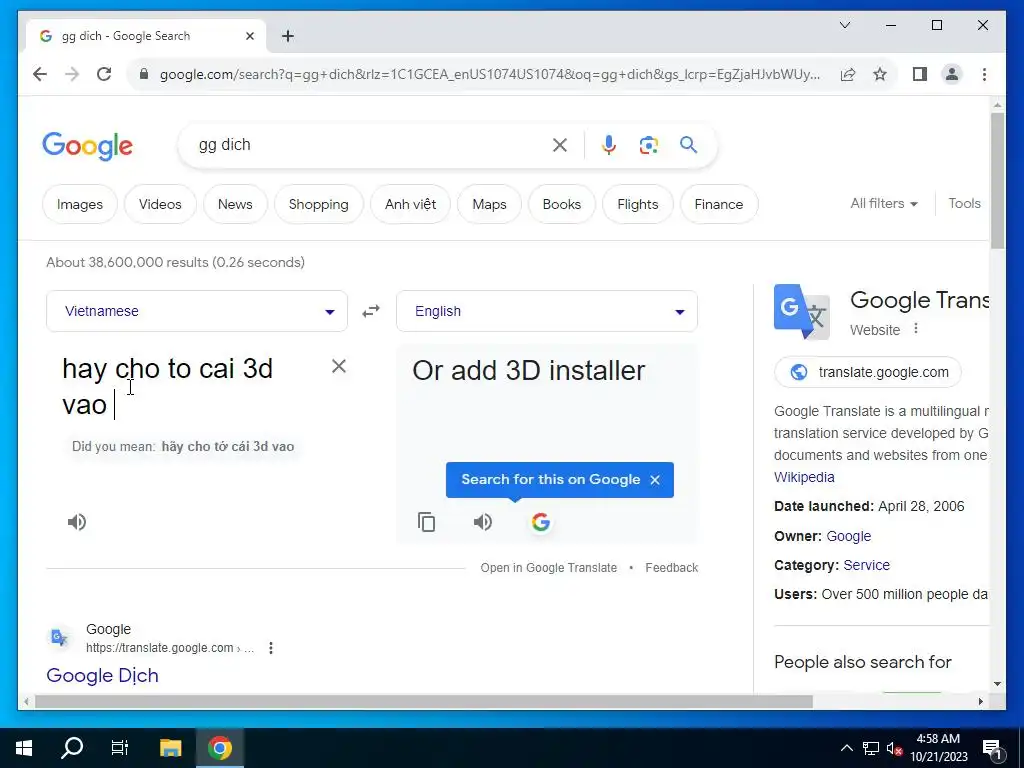Screen dimensions: 1024x768
Task: Click into the Google search input field
Action: pyautogui.click(x=369, y=145)
